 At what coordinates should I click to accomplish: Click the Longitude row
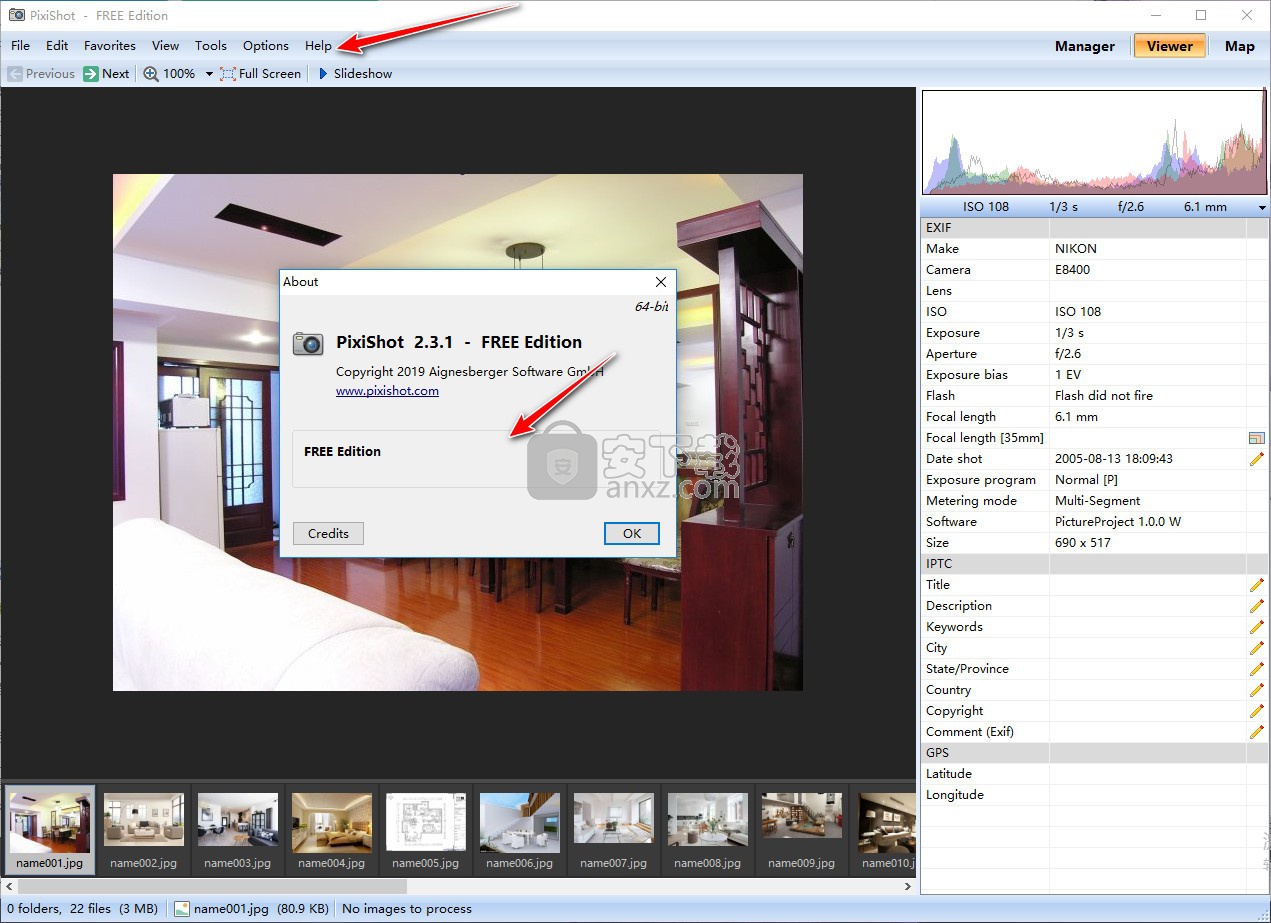click(x=1094, y=795)
